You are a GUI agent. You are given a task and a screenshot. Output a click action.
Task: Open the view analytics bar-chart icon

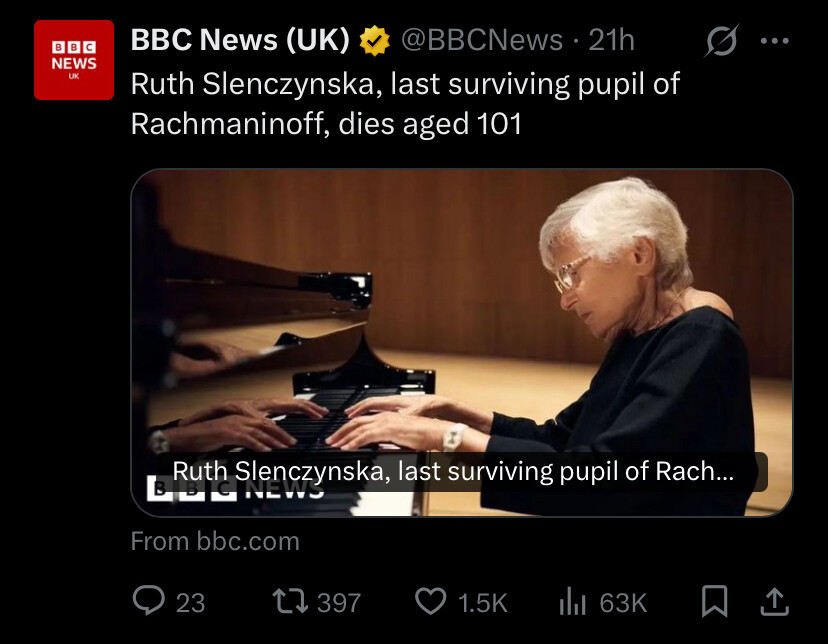pos(570,600)
